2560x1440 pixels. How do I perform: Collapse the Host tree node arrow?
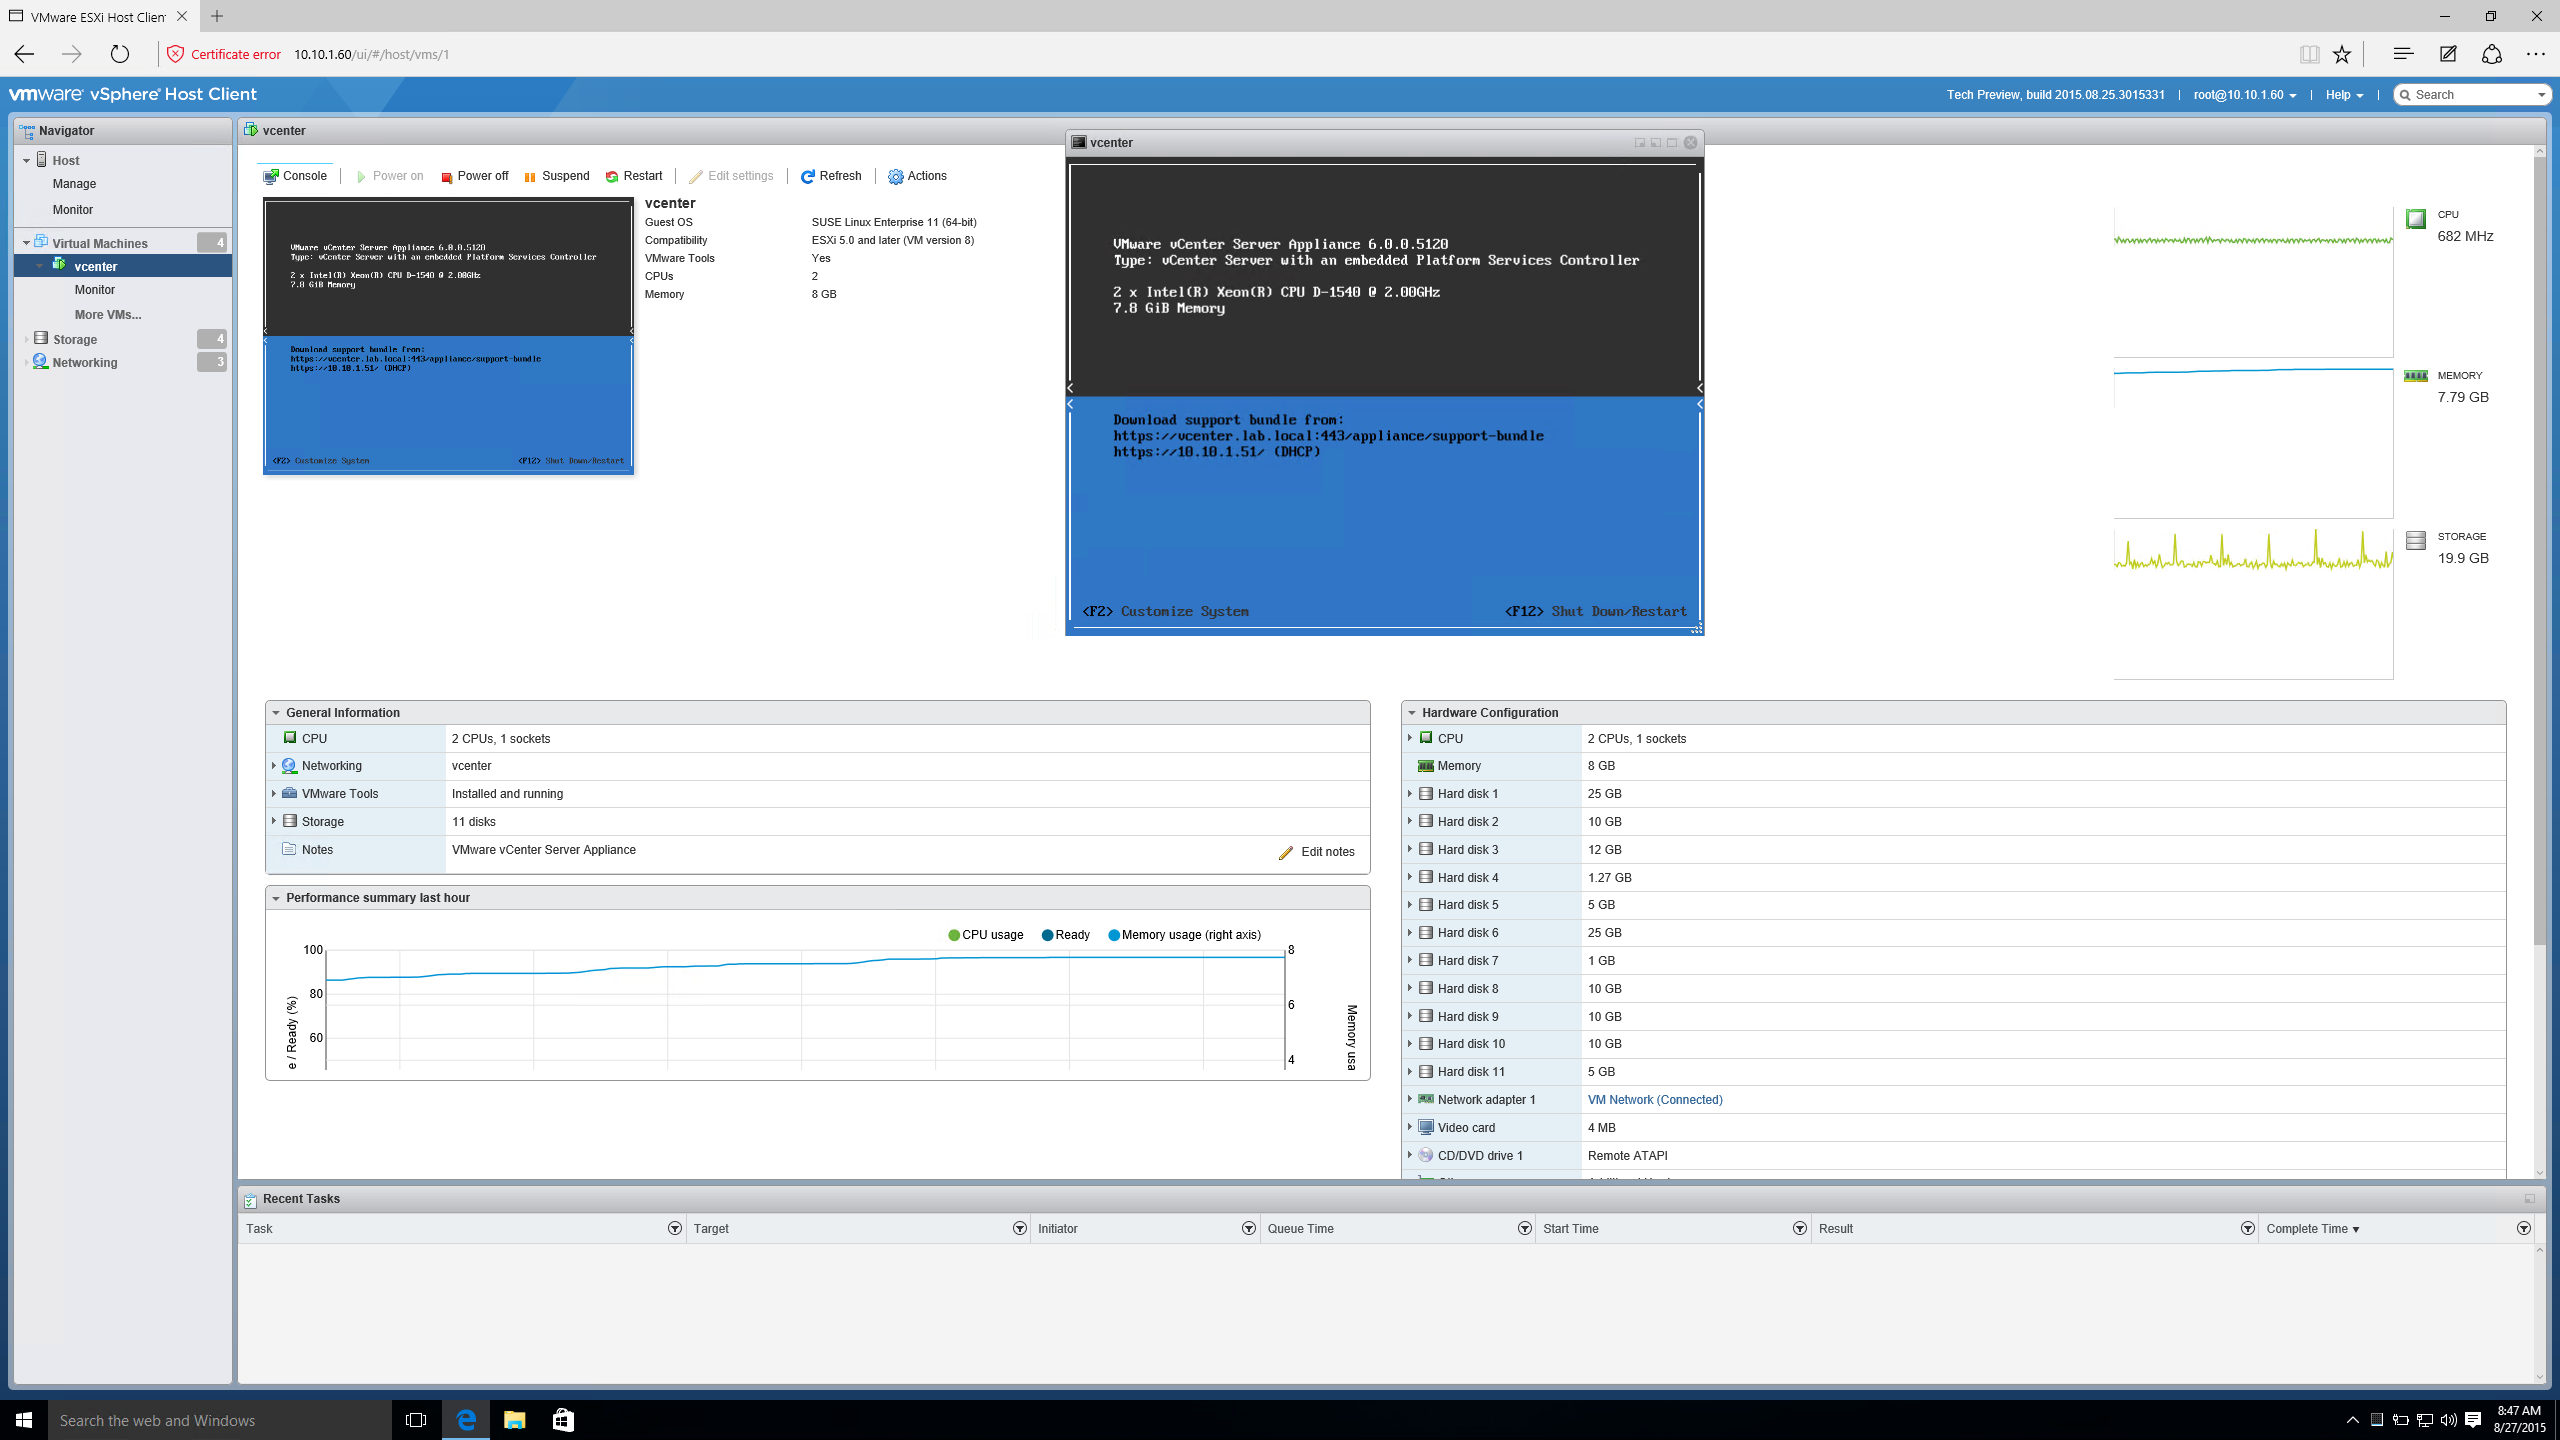click(x=26, y=160)
